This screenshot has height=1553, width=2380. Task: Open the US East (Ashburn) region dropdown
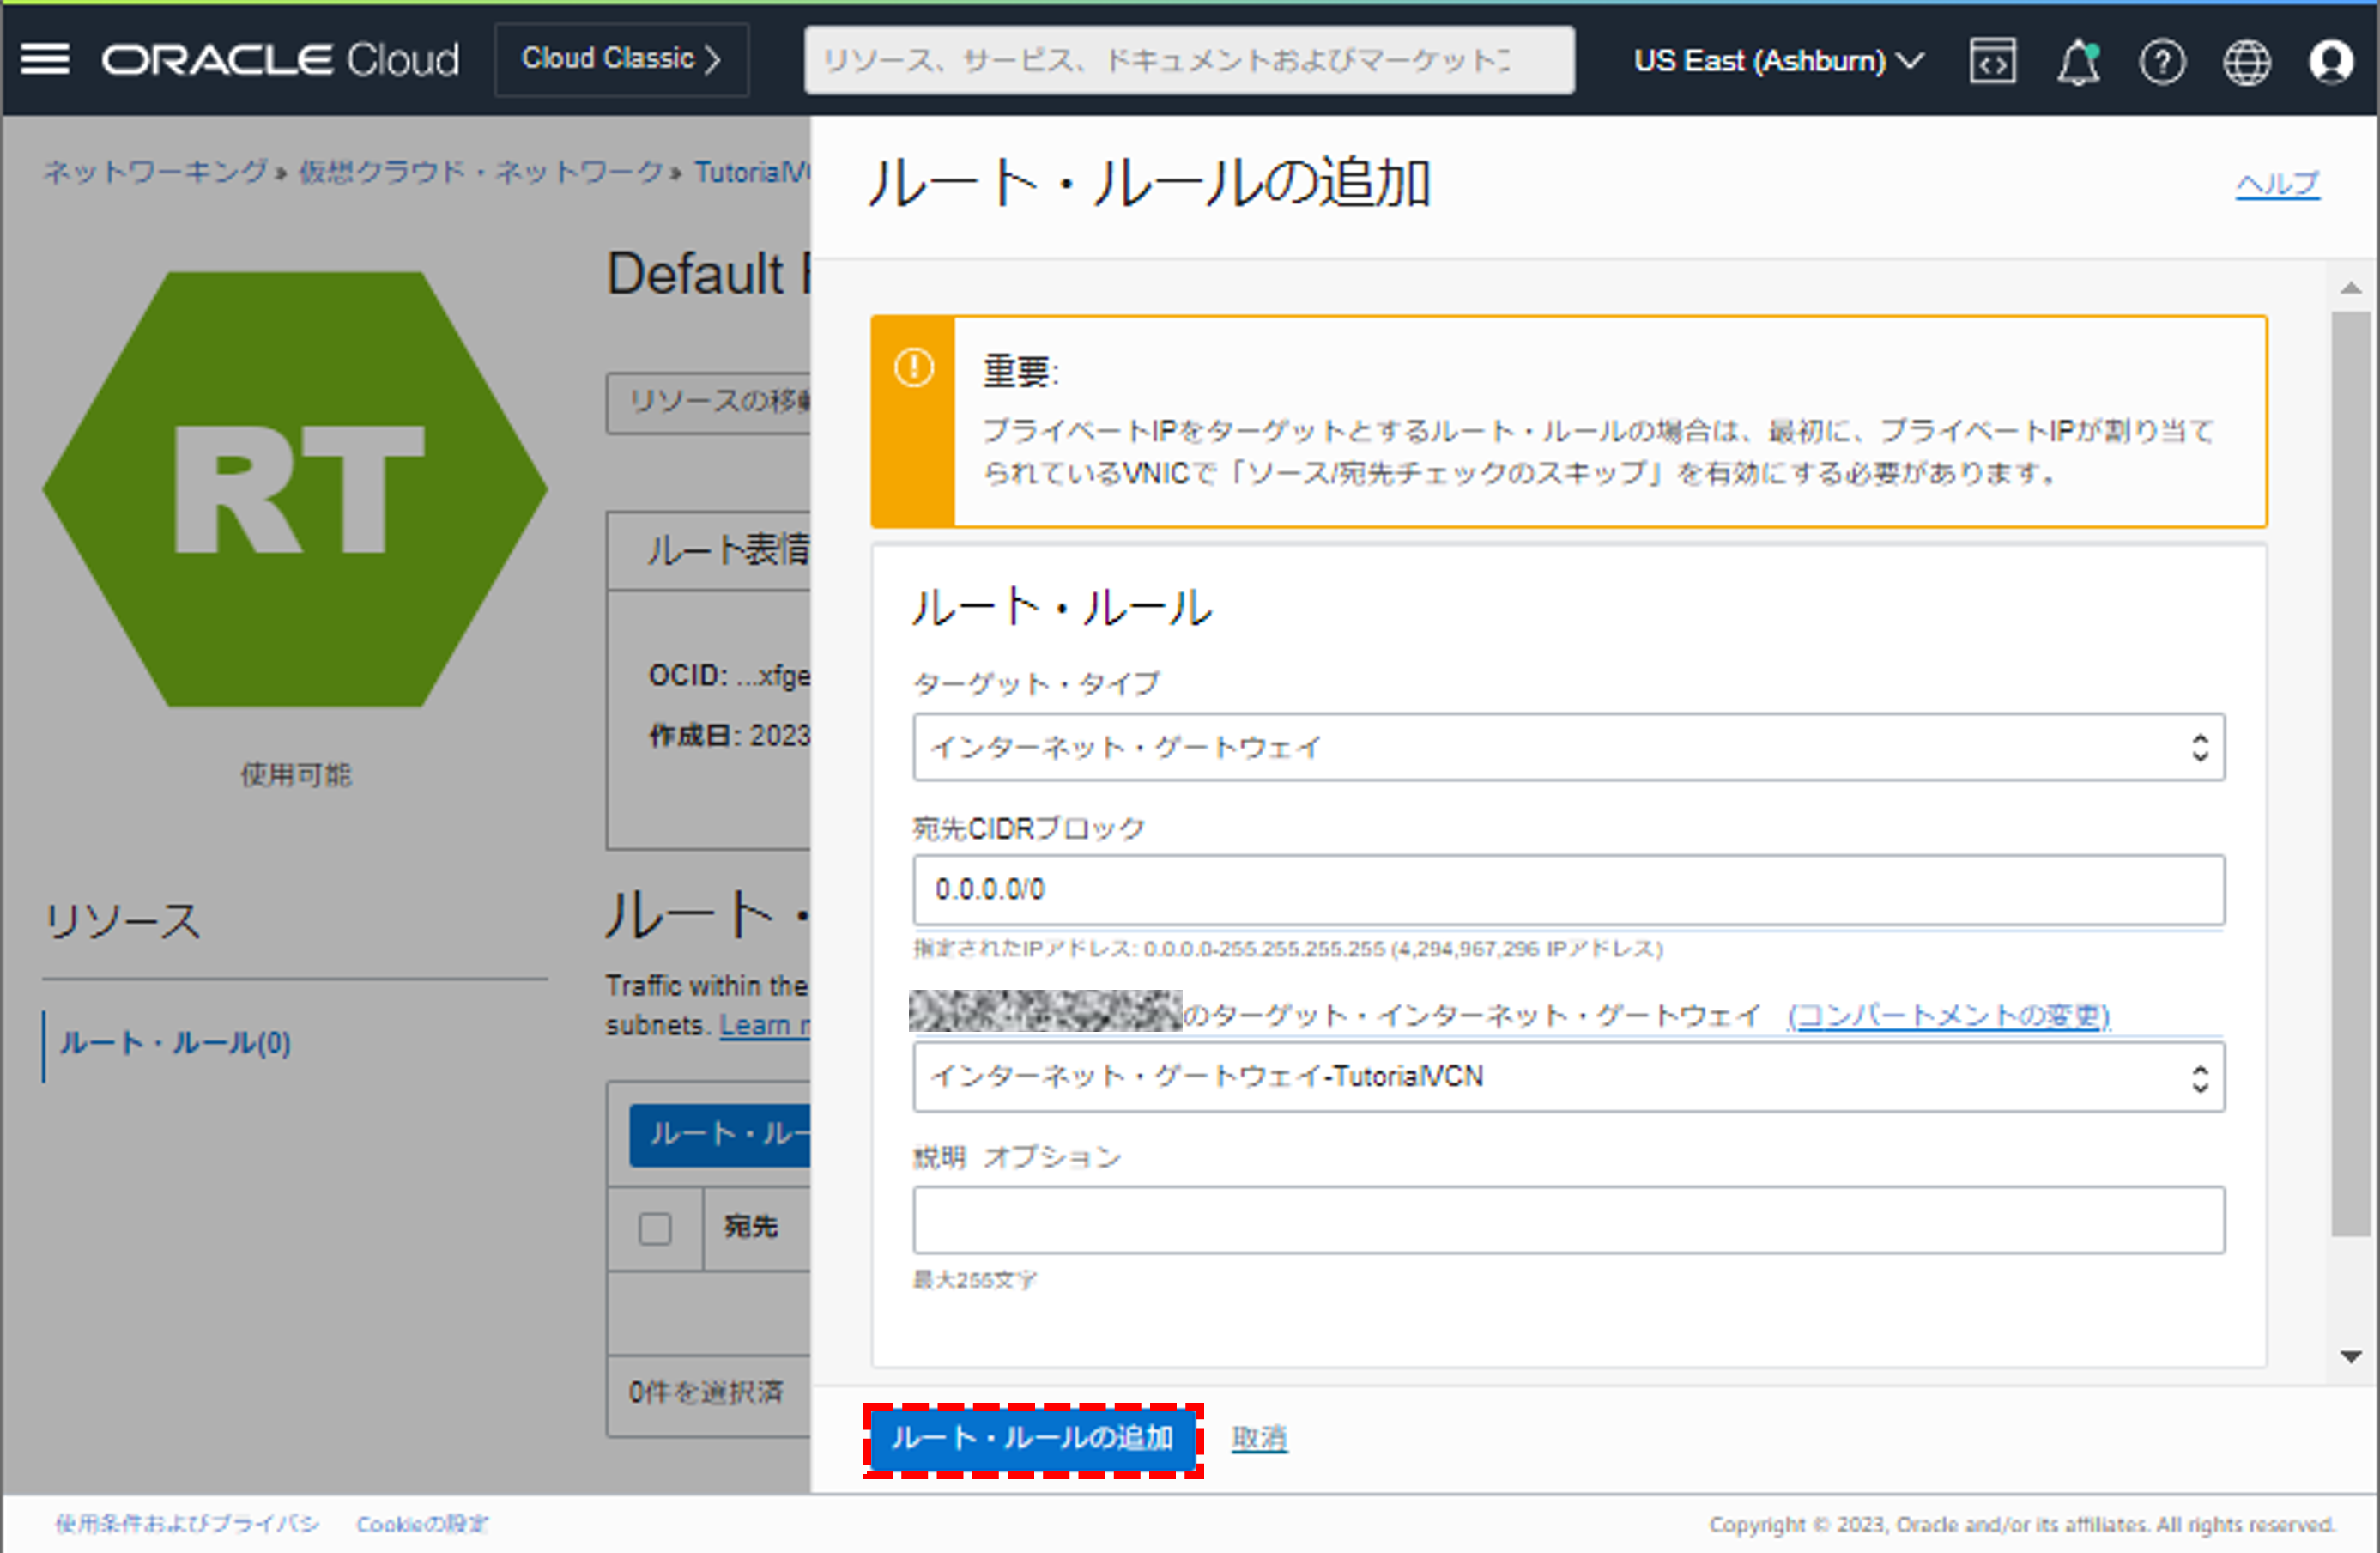coord(1778,61)
